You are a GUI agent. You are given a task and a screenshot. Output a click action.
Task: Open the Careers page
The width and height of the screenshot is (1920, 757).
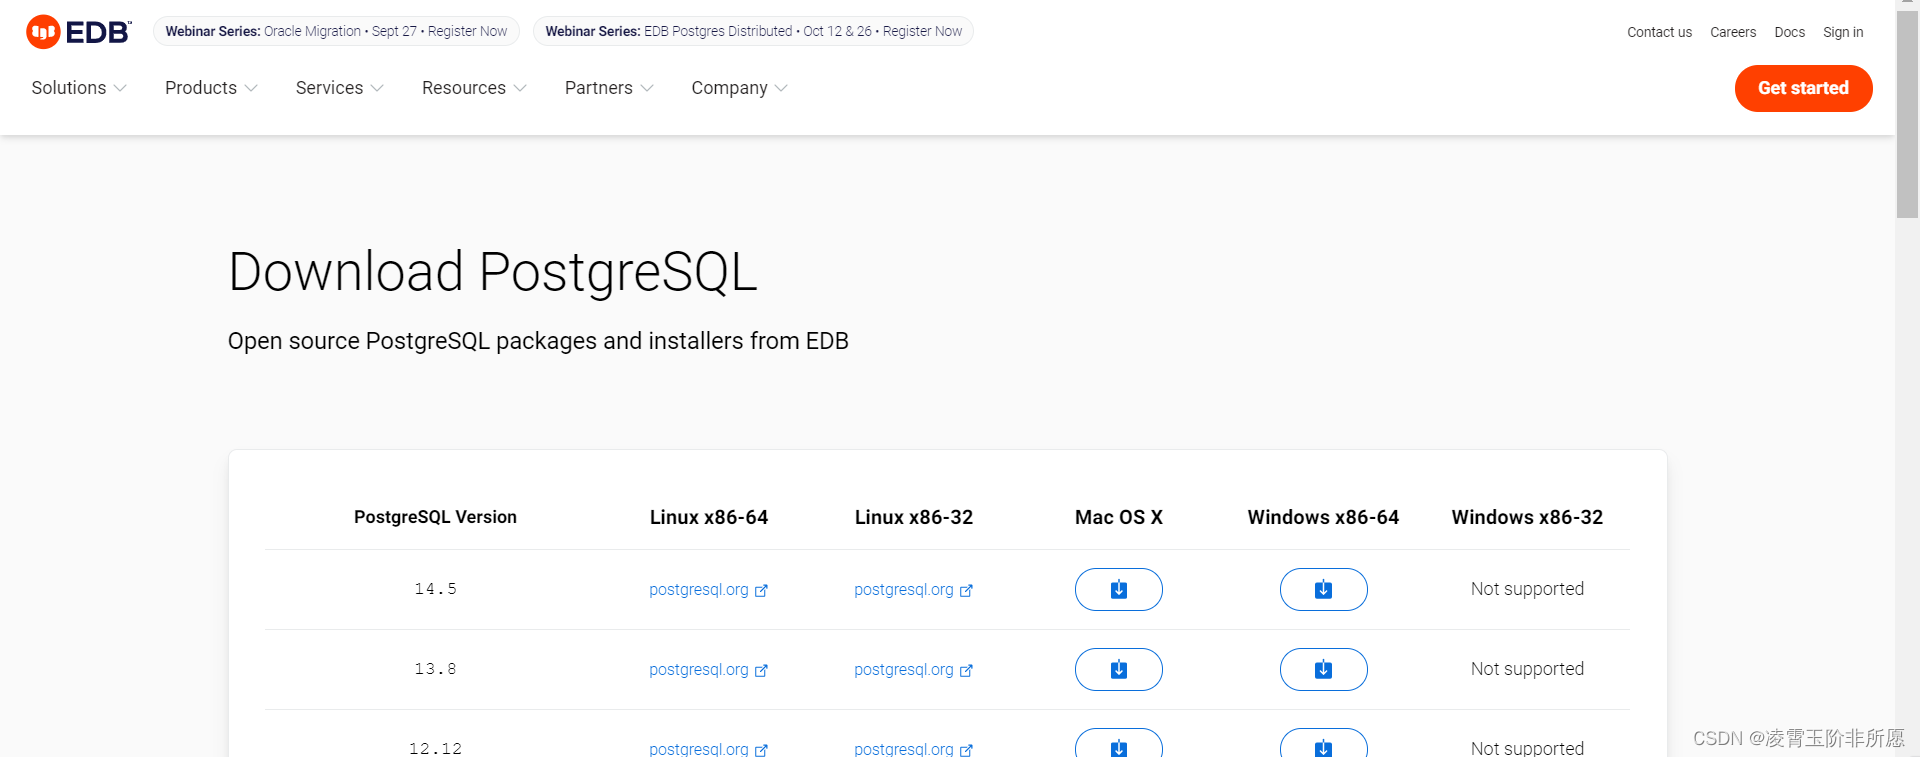pos(1733,32)
